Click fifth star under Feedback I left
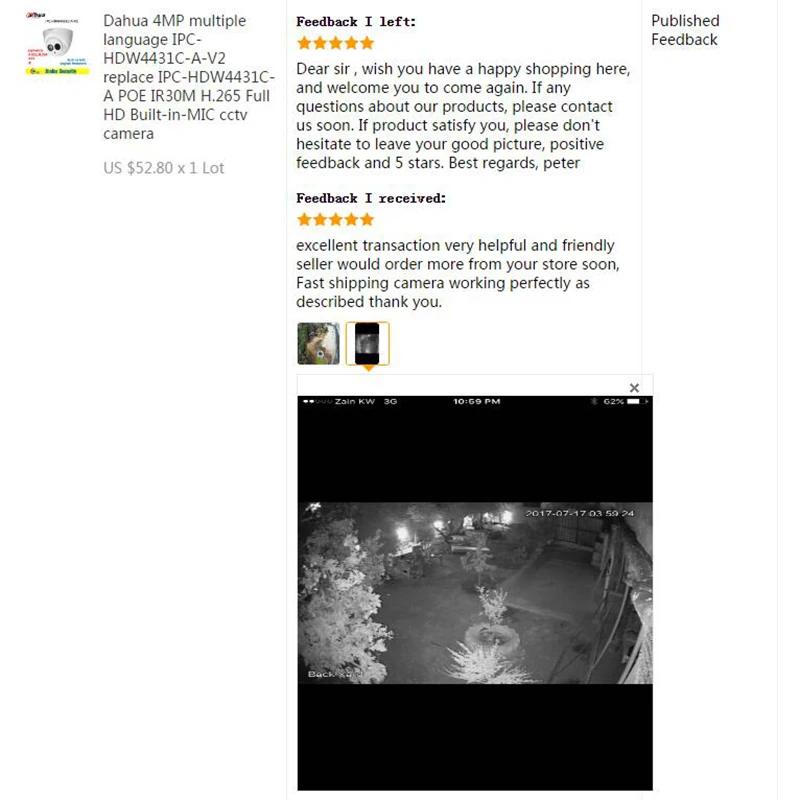 pos(367,43)
